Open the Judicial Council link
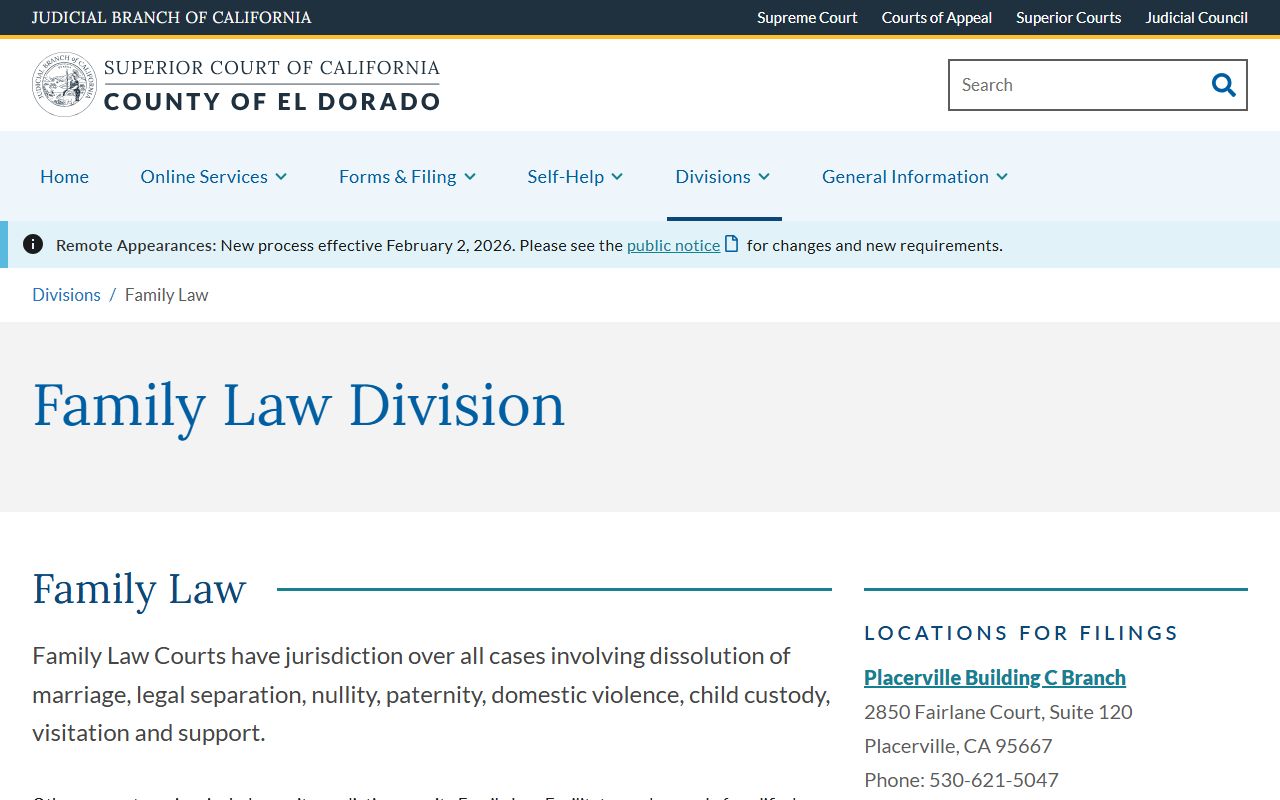Viewport: 1280px width, 800px height. pyautogui.click(x=1196, y=17)
